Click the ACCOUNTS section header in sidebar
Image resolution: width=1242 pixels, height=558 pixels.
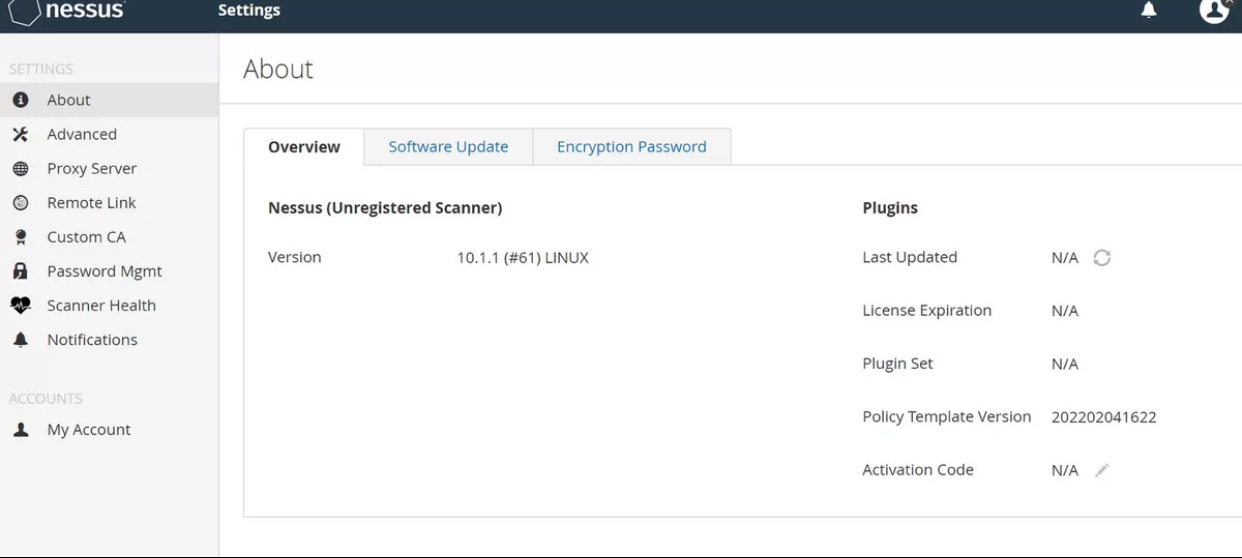tap(46, 399)
